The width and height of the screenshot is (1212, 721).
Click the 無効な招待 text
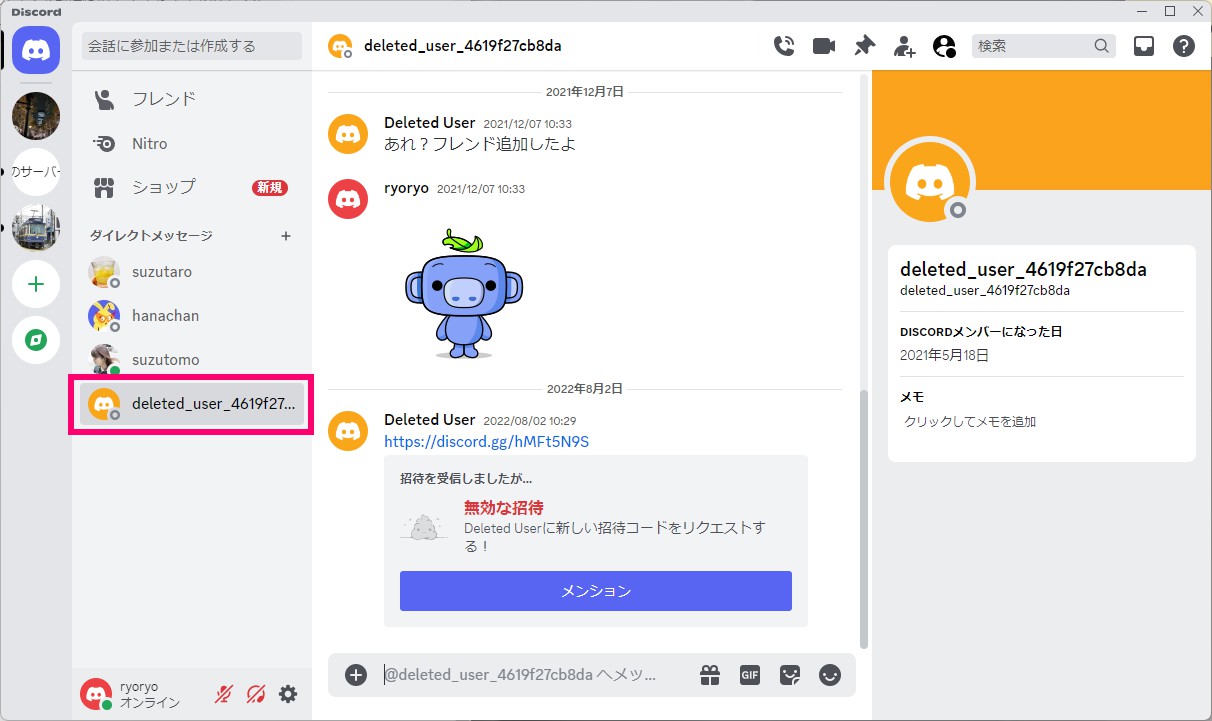point(504,508)
